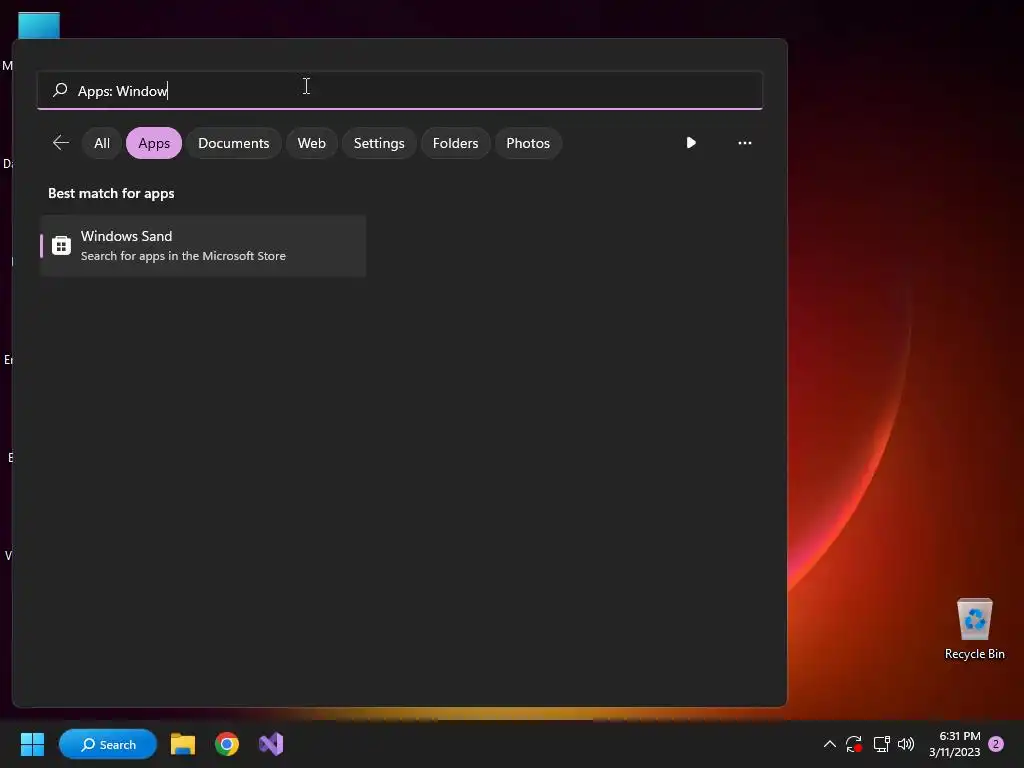The height and width of the screenshot is (768, 1024).
Task: Switch to the Folders filter tab
Action: point(455,143)
